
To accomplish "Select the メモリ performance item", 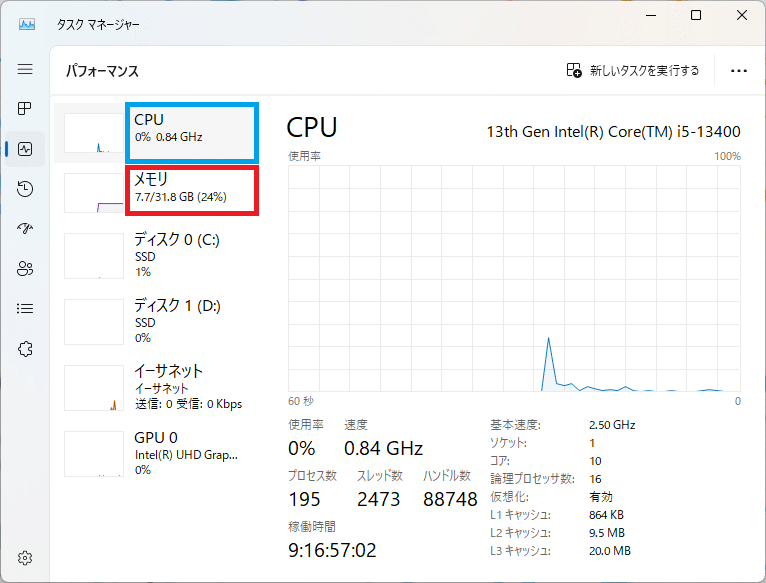I will [x=156, y=191].
